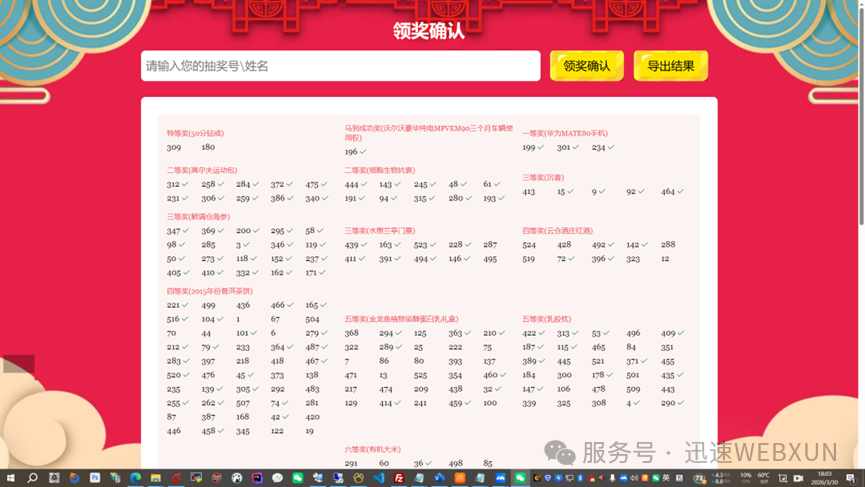
Task: Launch Photoshop from the taskbar
Action: tap(95, 478)
